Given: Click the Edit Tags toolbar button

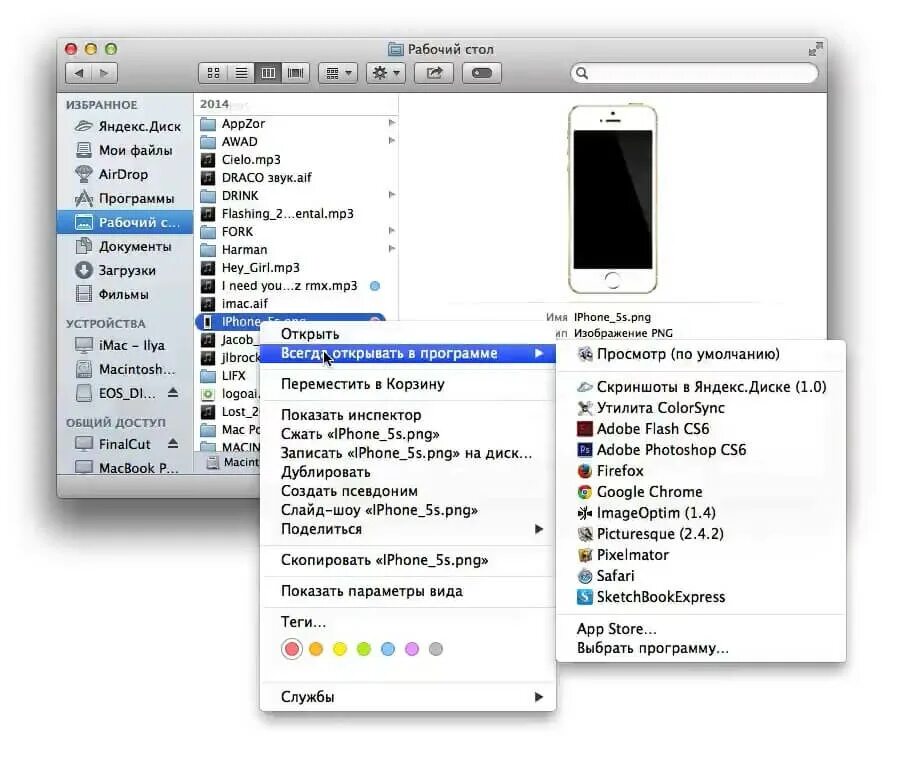Looking at the screenshot, I should click(482, 73).
